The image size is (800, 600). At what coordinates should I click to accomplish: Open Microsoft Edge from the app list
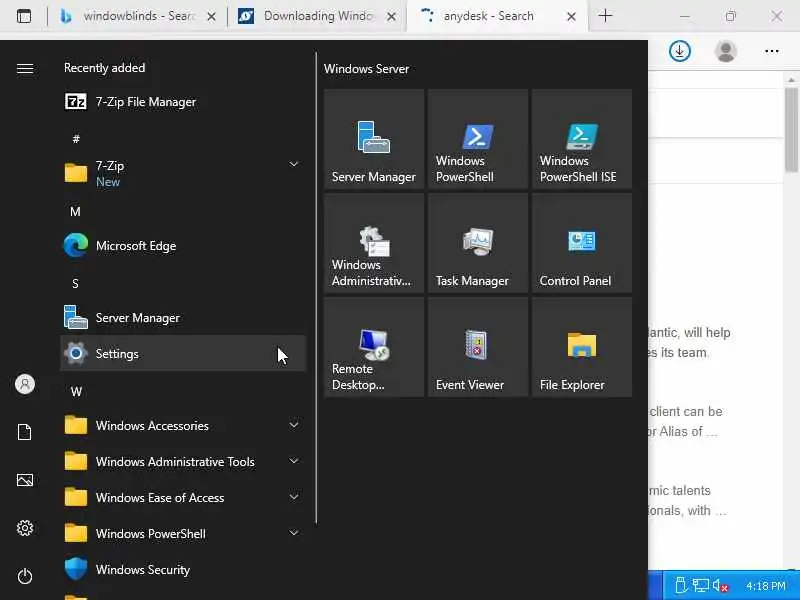pos(183,246)
